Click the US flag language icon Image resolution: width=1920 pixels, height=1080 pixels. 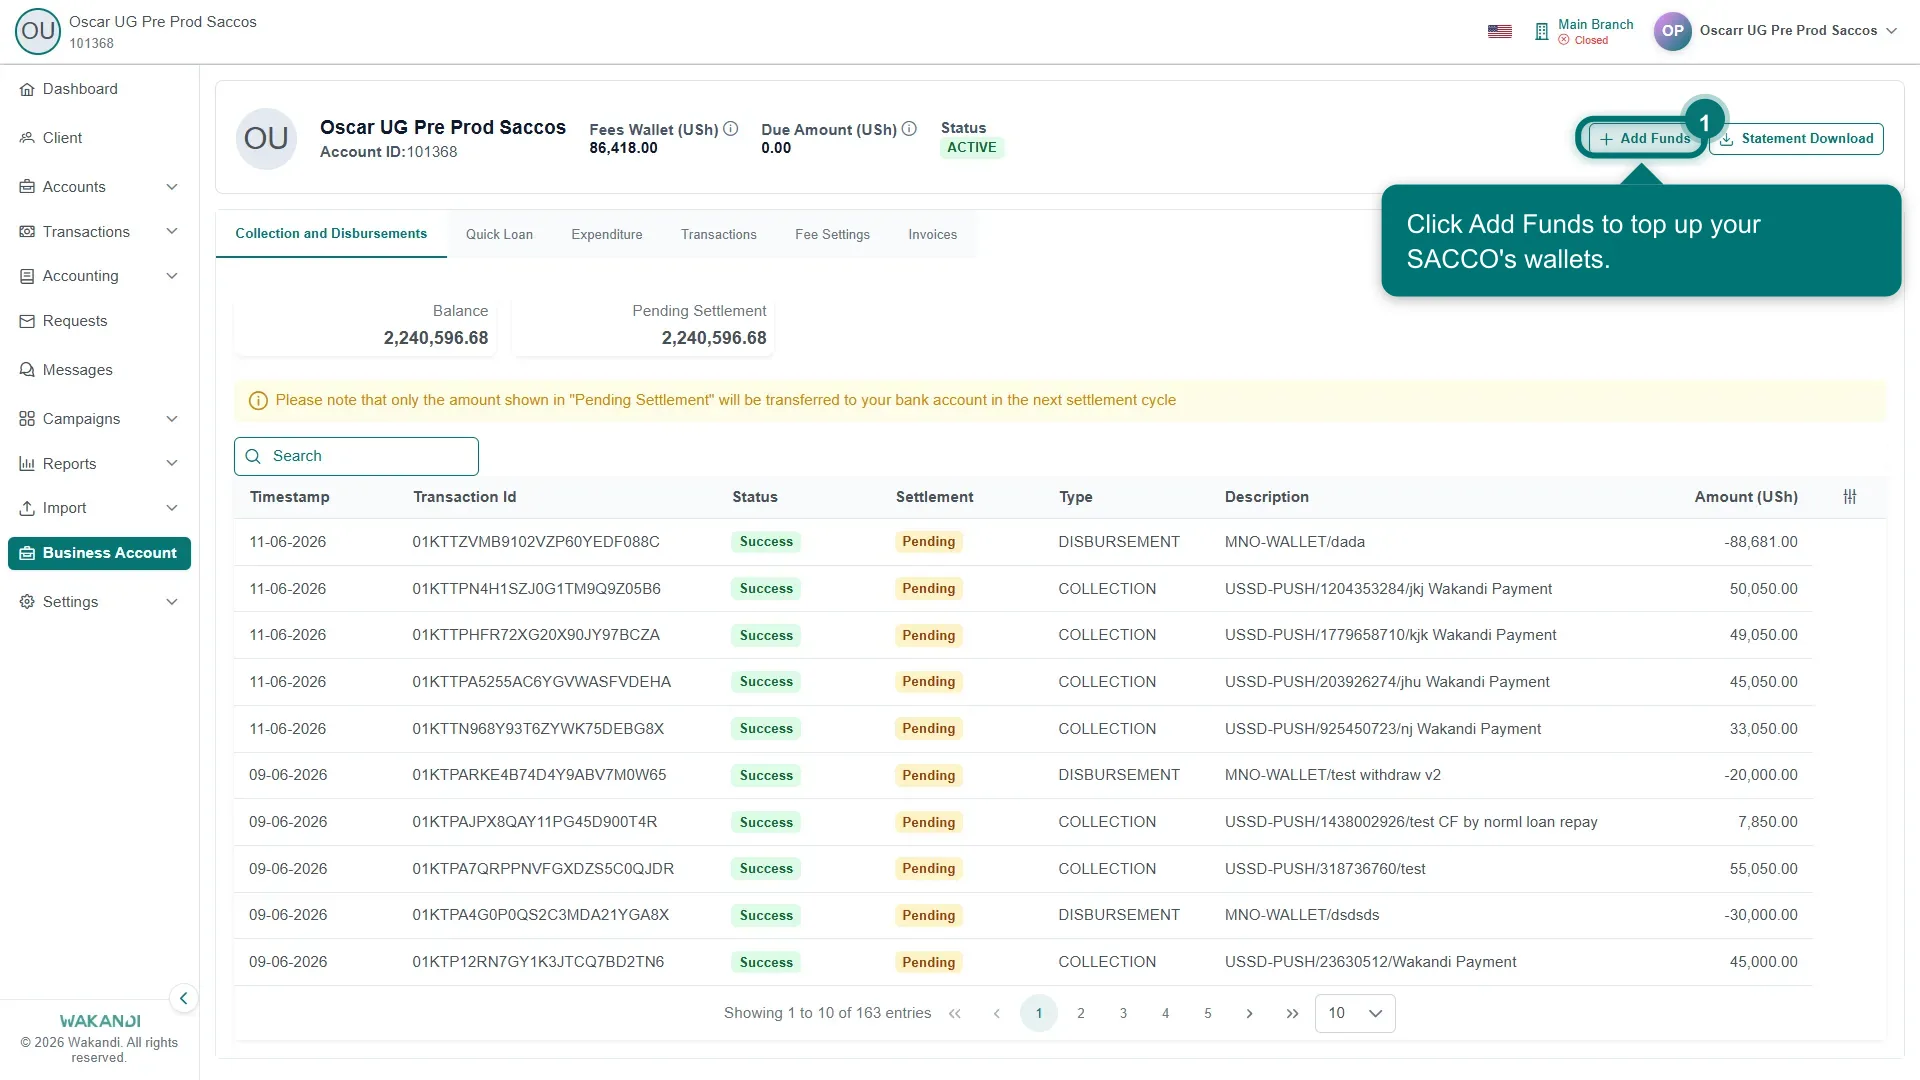[x=1500, y=31]
